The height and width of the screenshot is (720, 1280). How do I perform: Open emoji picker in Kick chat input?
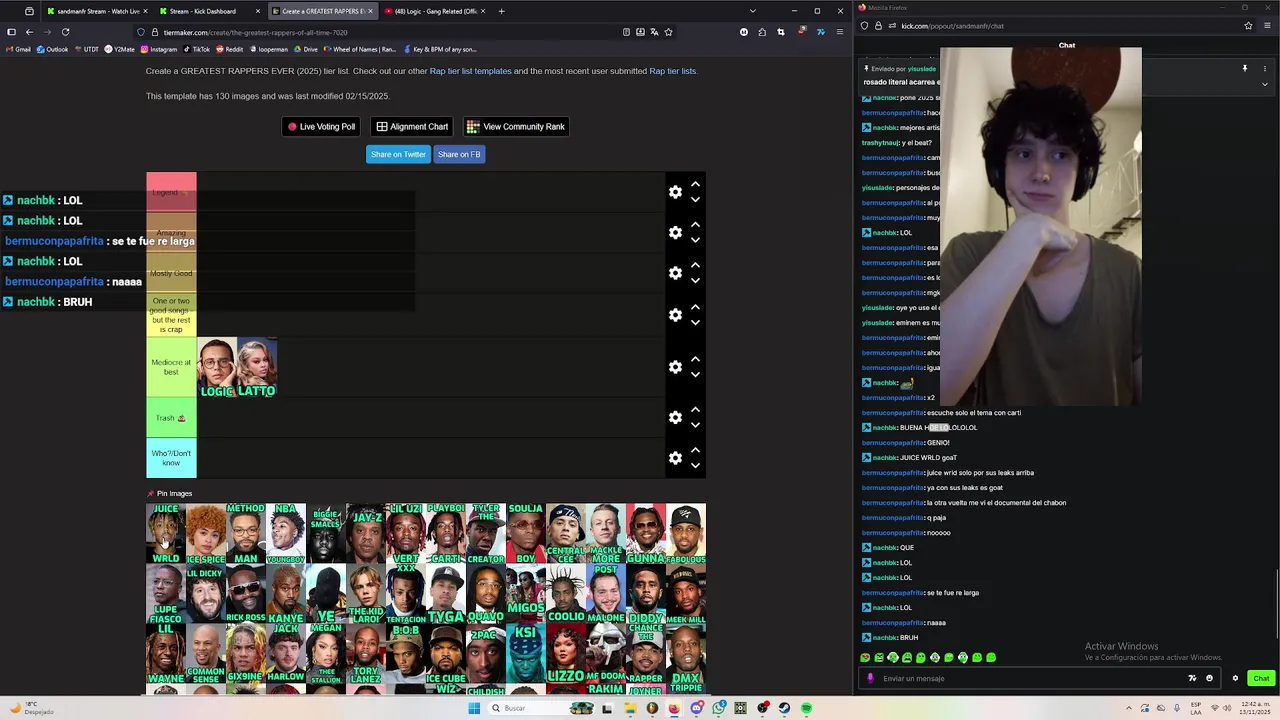[1209, 678]
